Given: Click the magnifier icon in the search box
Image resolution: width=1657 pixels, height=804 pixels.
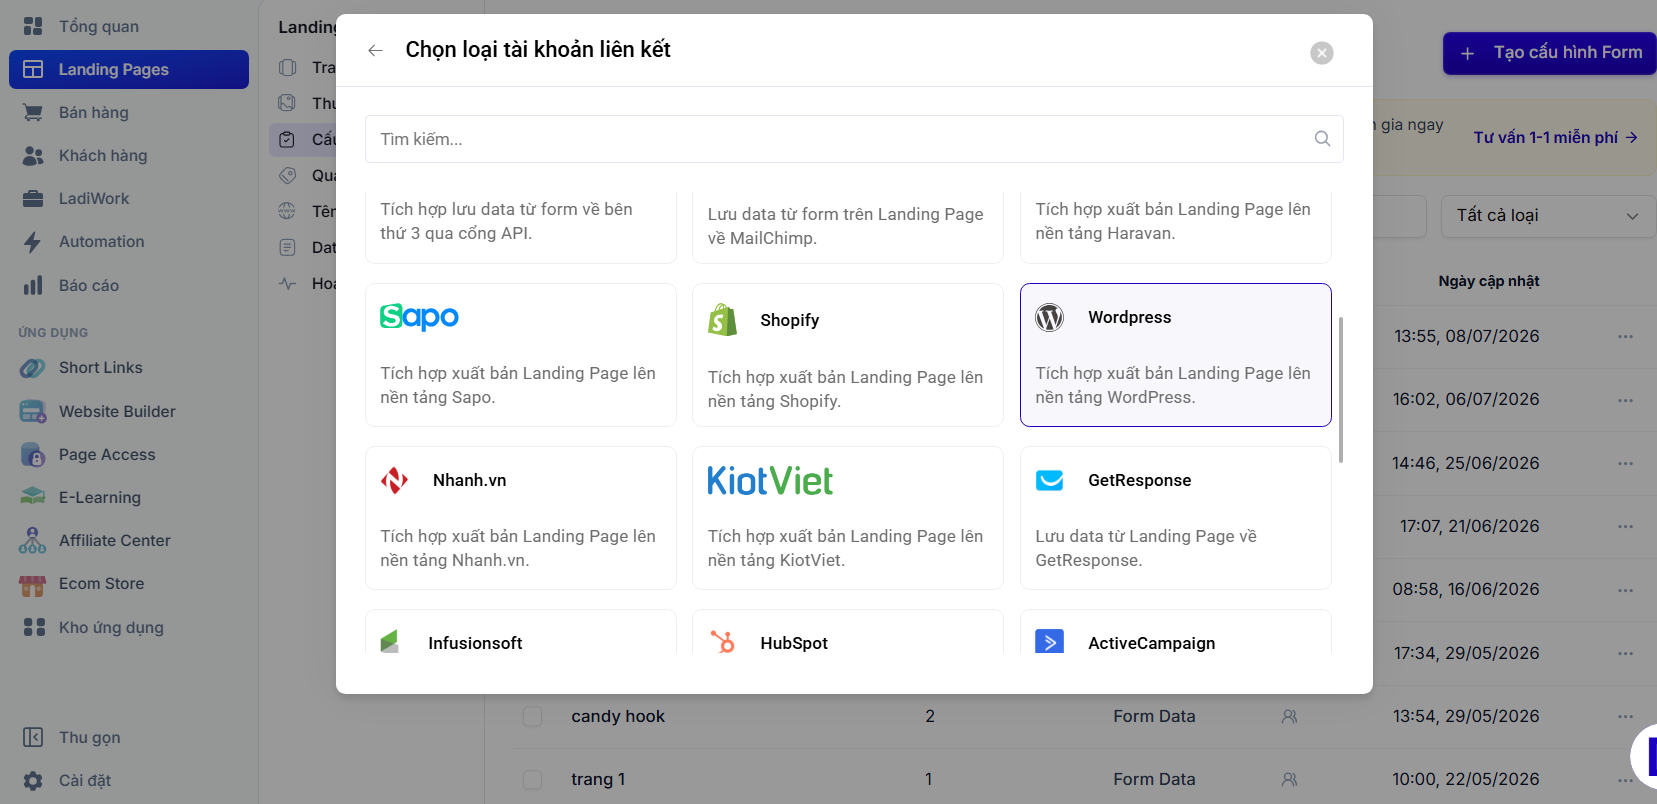Looking at the screenshot, I should (1322, 139).
